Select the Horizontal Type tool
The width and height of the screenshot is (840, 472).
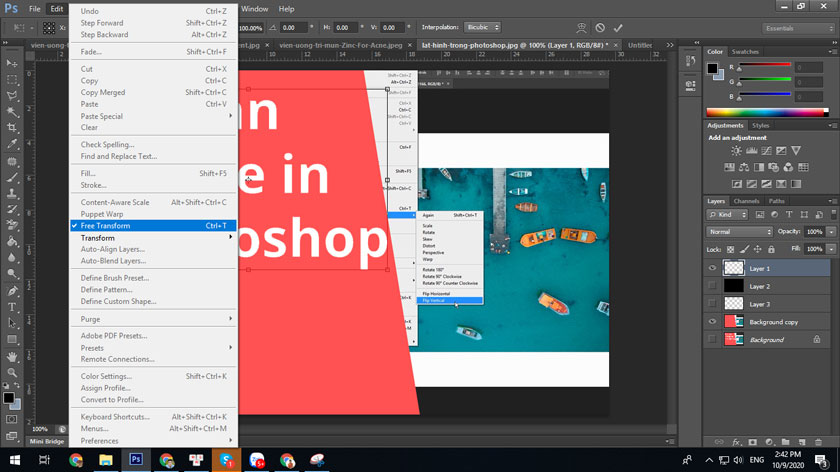(x=12, y=307)
